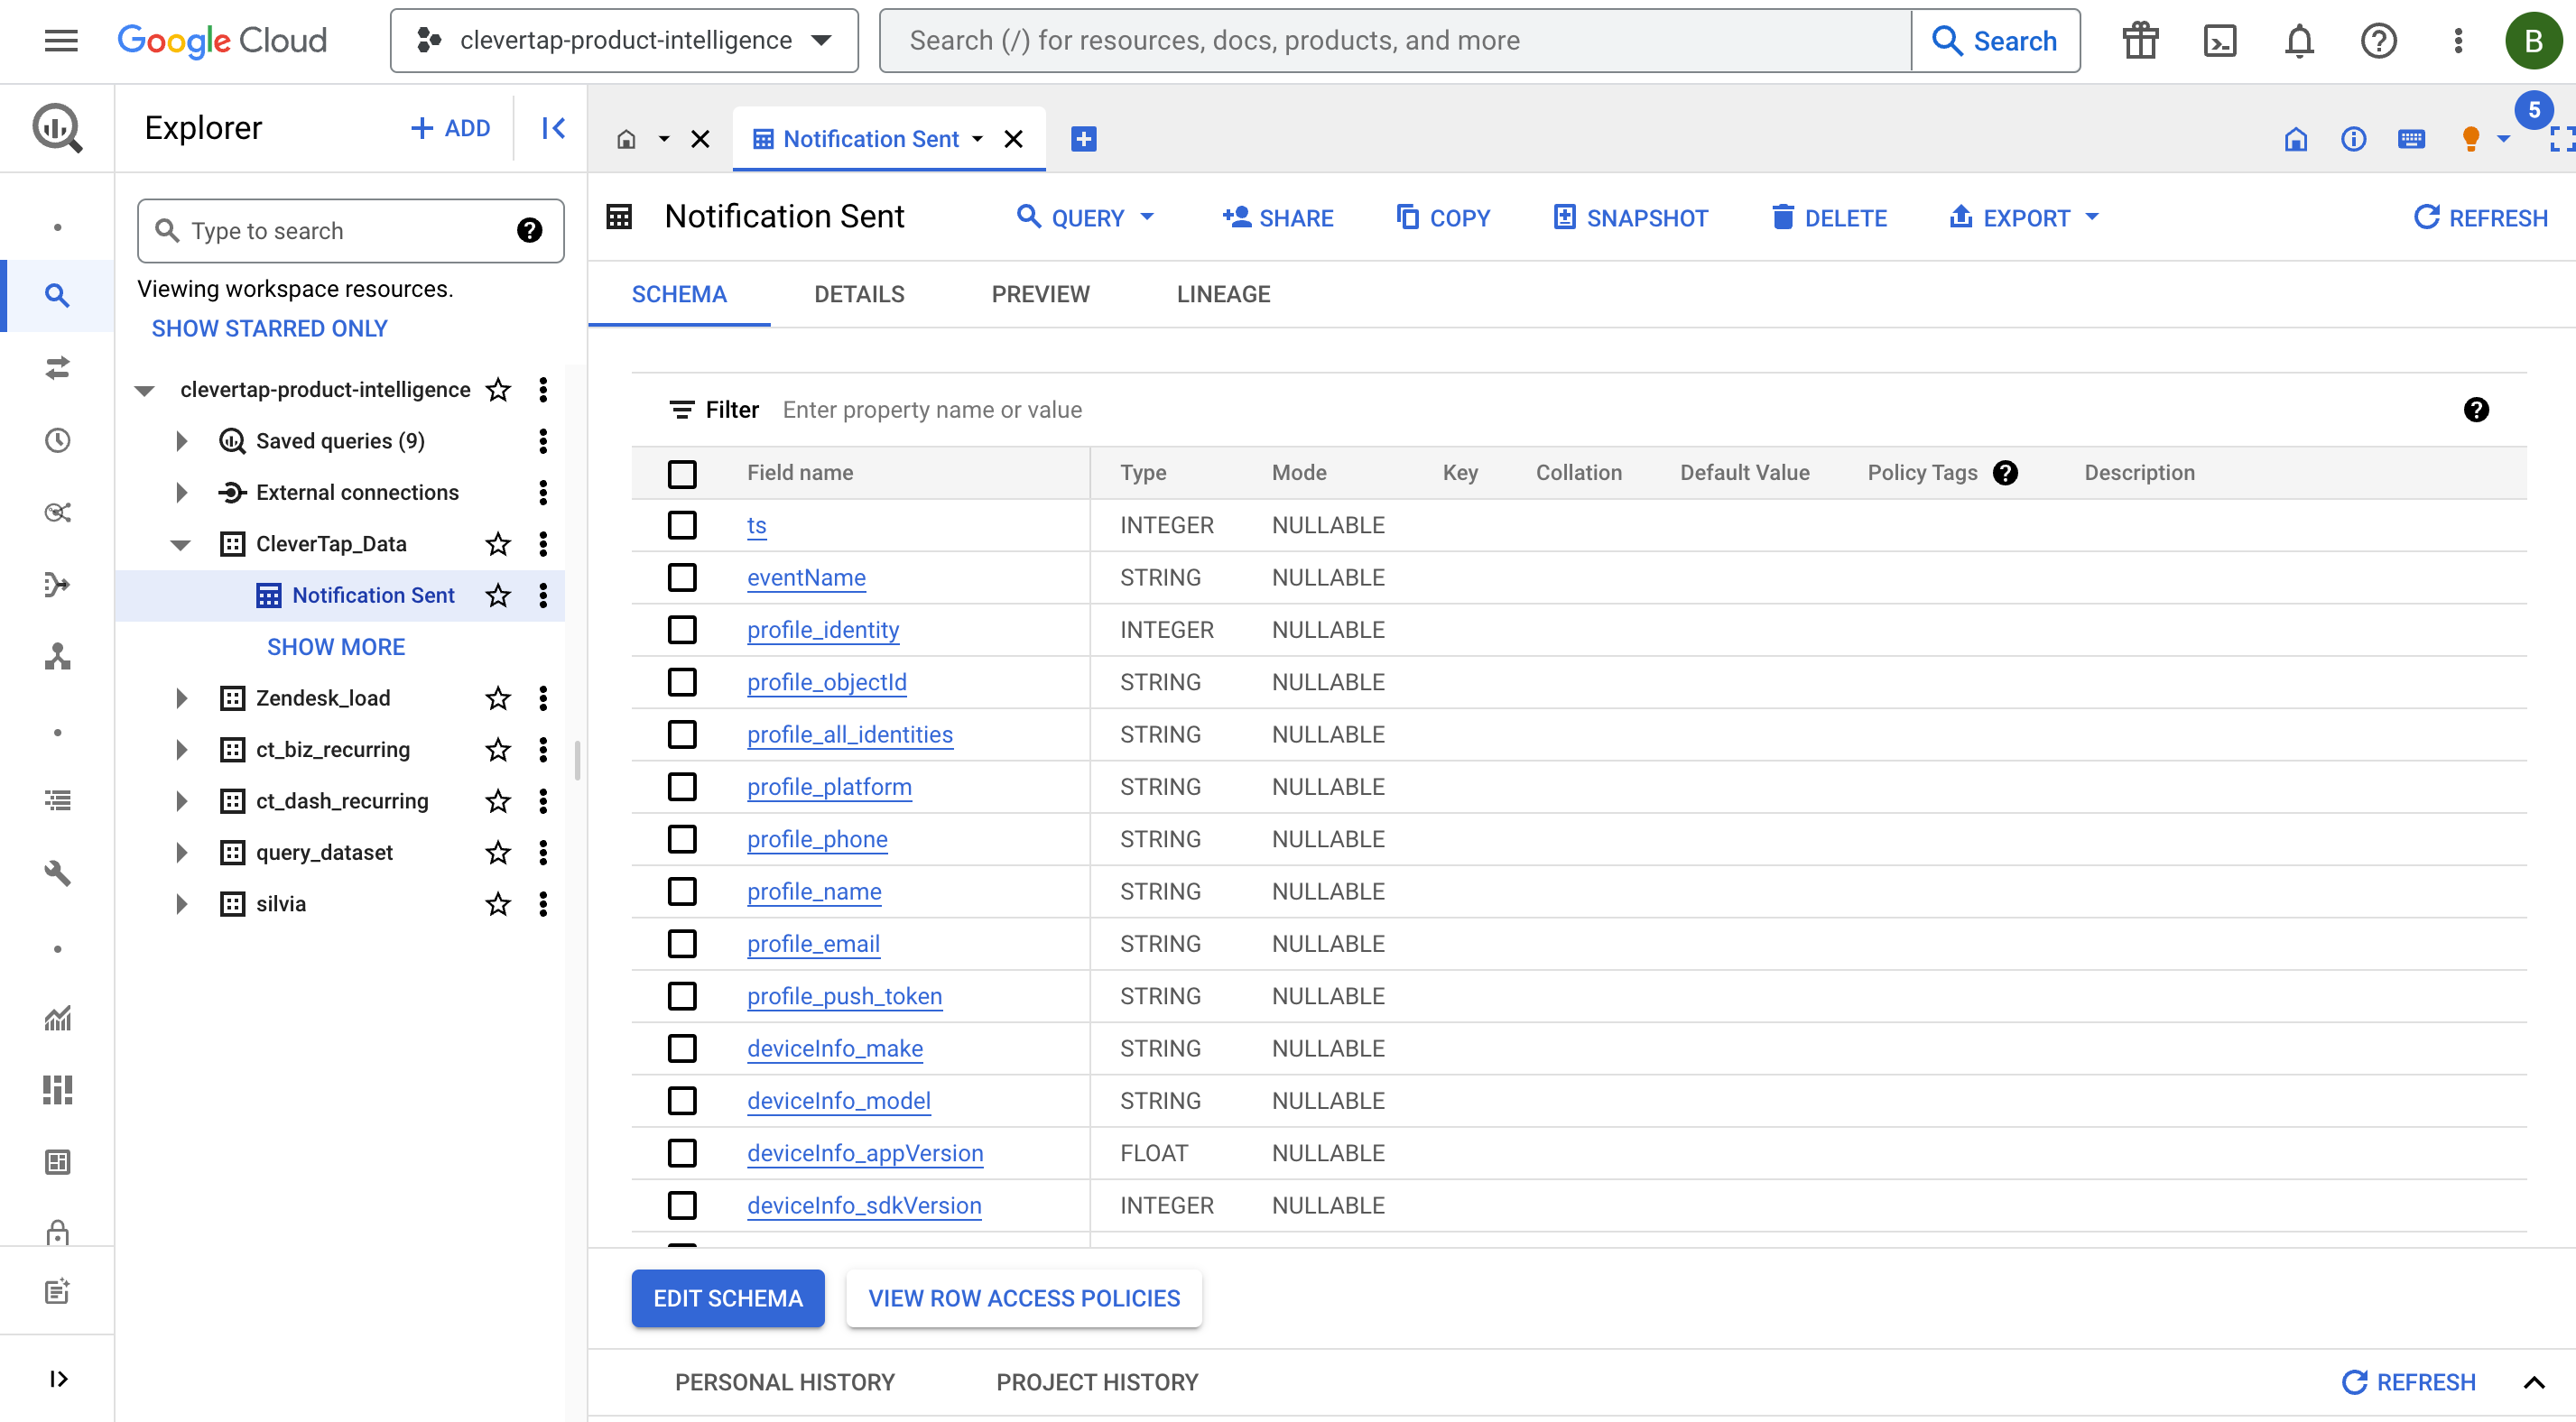2576x1422 pixels.
Task: Expand the CleverTap_Data dataset node
Action: coord(179,543)
